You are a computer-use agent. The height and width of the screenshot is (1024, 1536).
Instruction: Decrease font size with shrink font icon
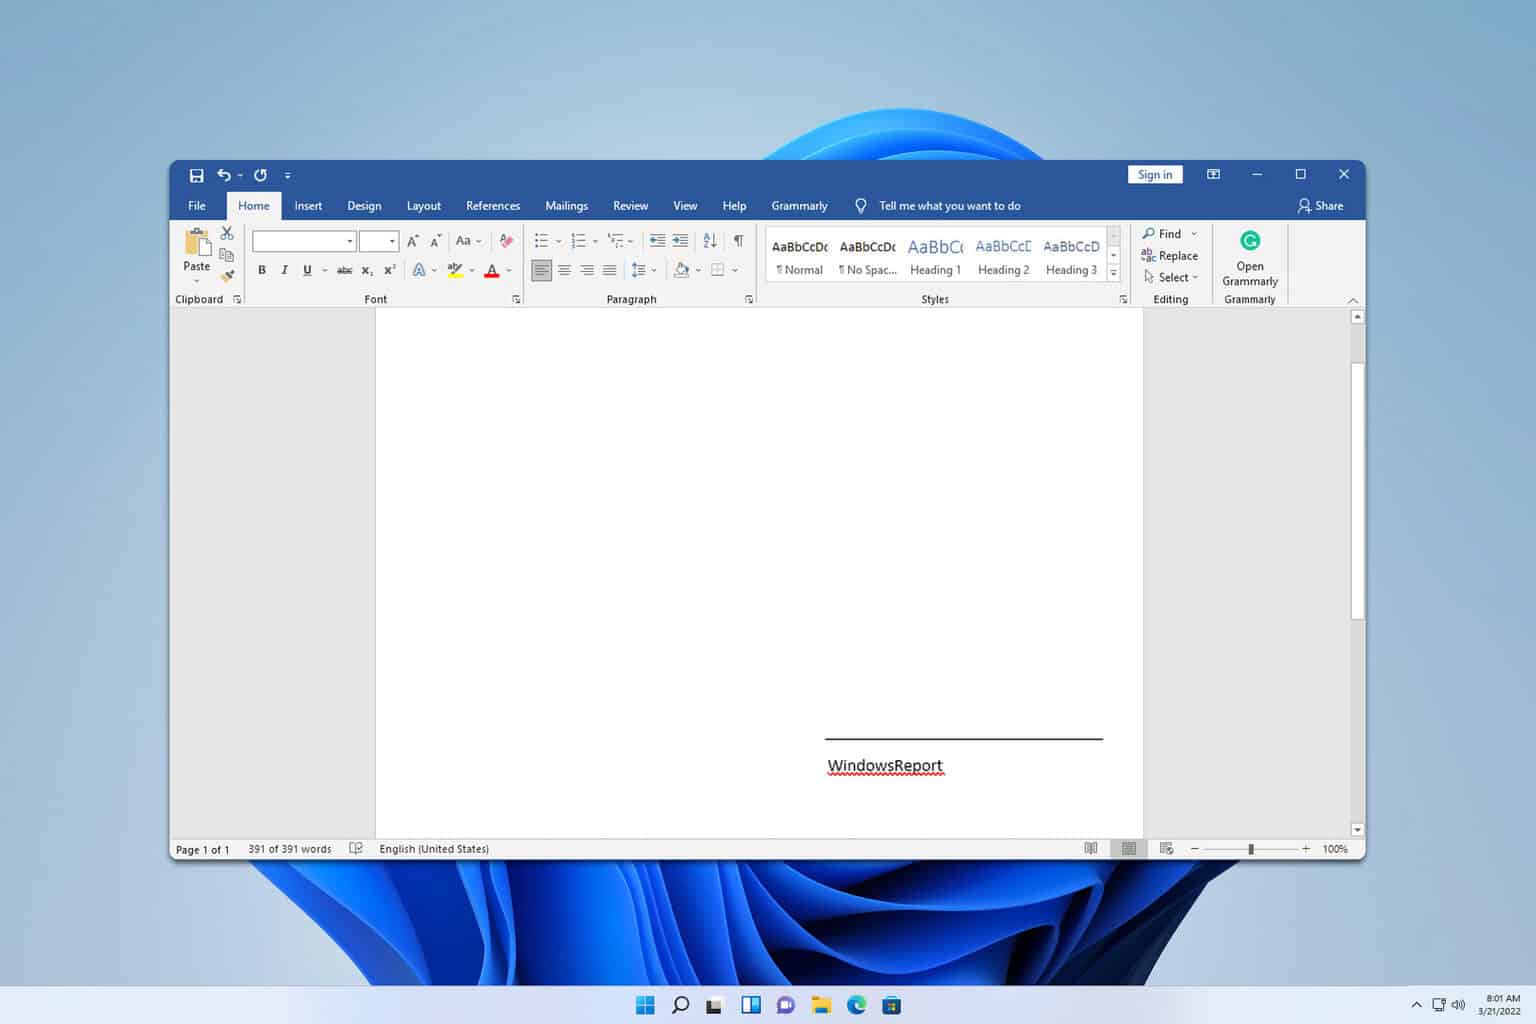click(x=435, y=241)
